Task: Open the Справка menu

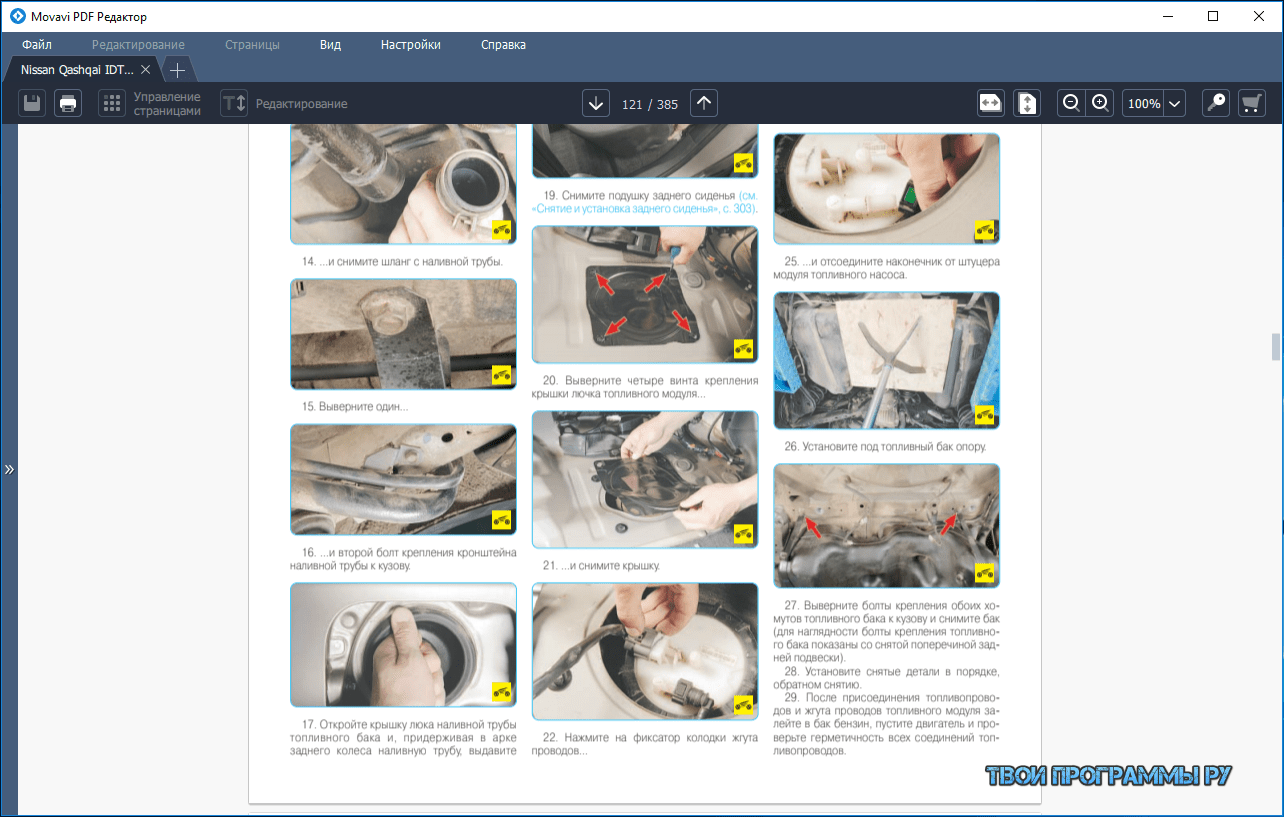Action: click(x=503, y=45)
